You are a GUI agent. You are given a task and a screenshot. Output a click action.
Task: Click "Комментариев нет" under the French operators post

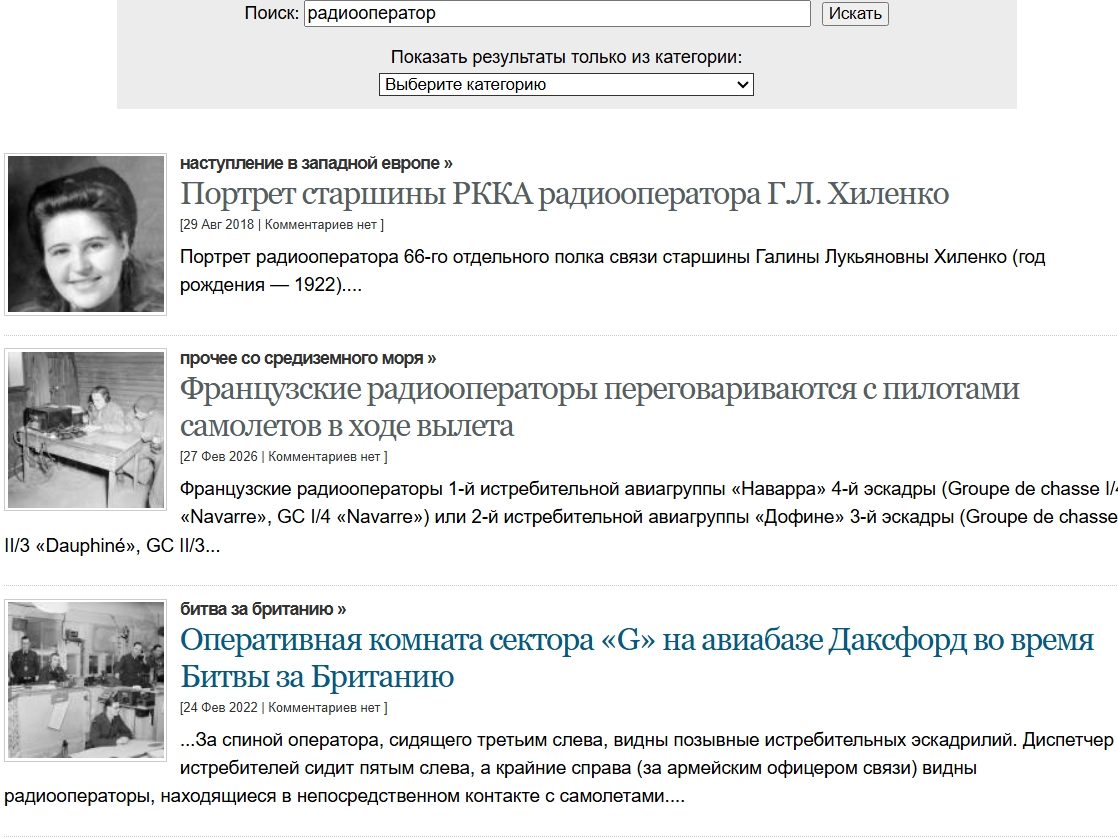coord(325,457)
